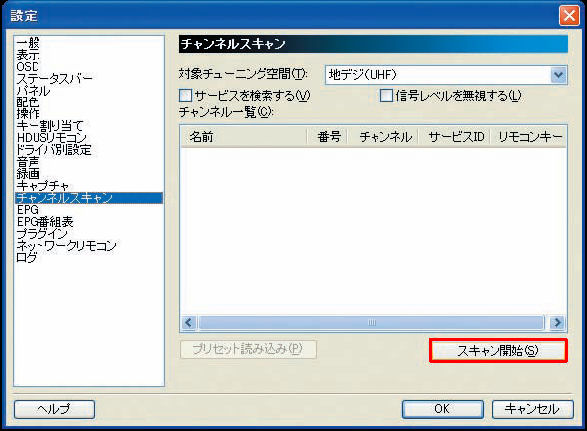
Task: Click the キャンセル button
Action: coord(532,409)
